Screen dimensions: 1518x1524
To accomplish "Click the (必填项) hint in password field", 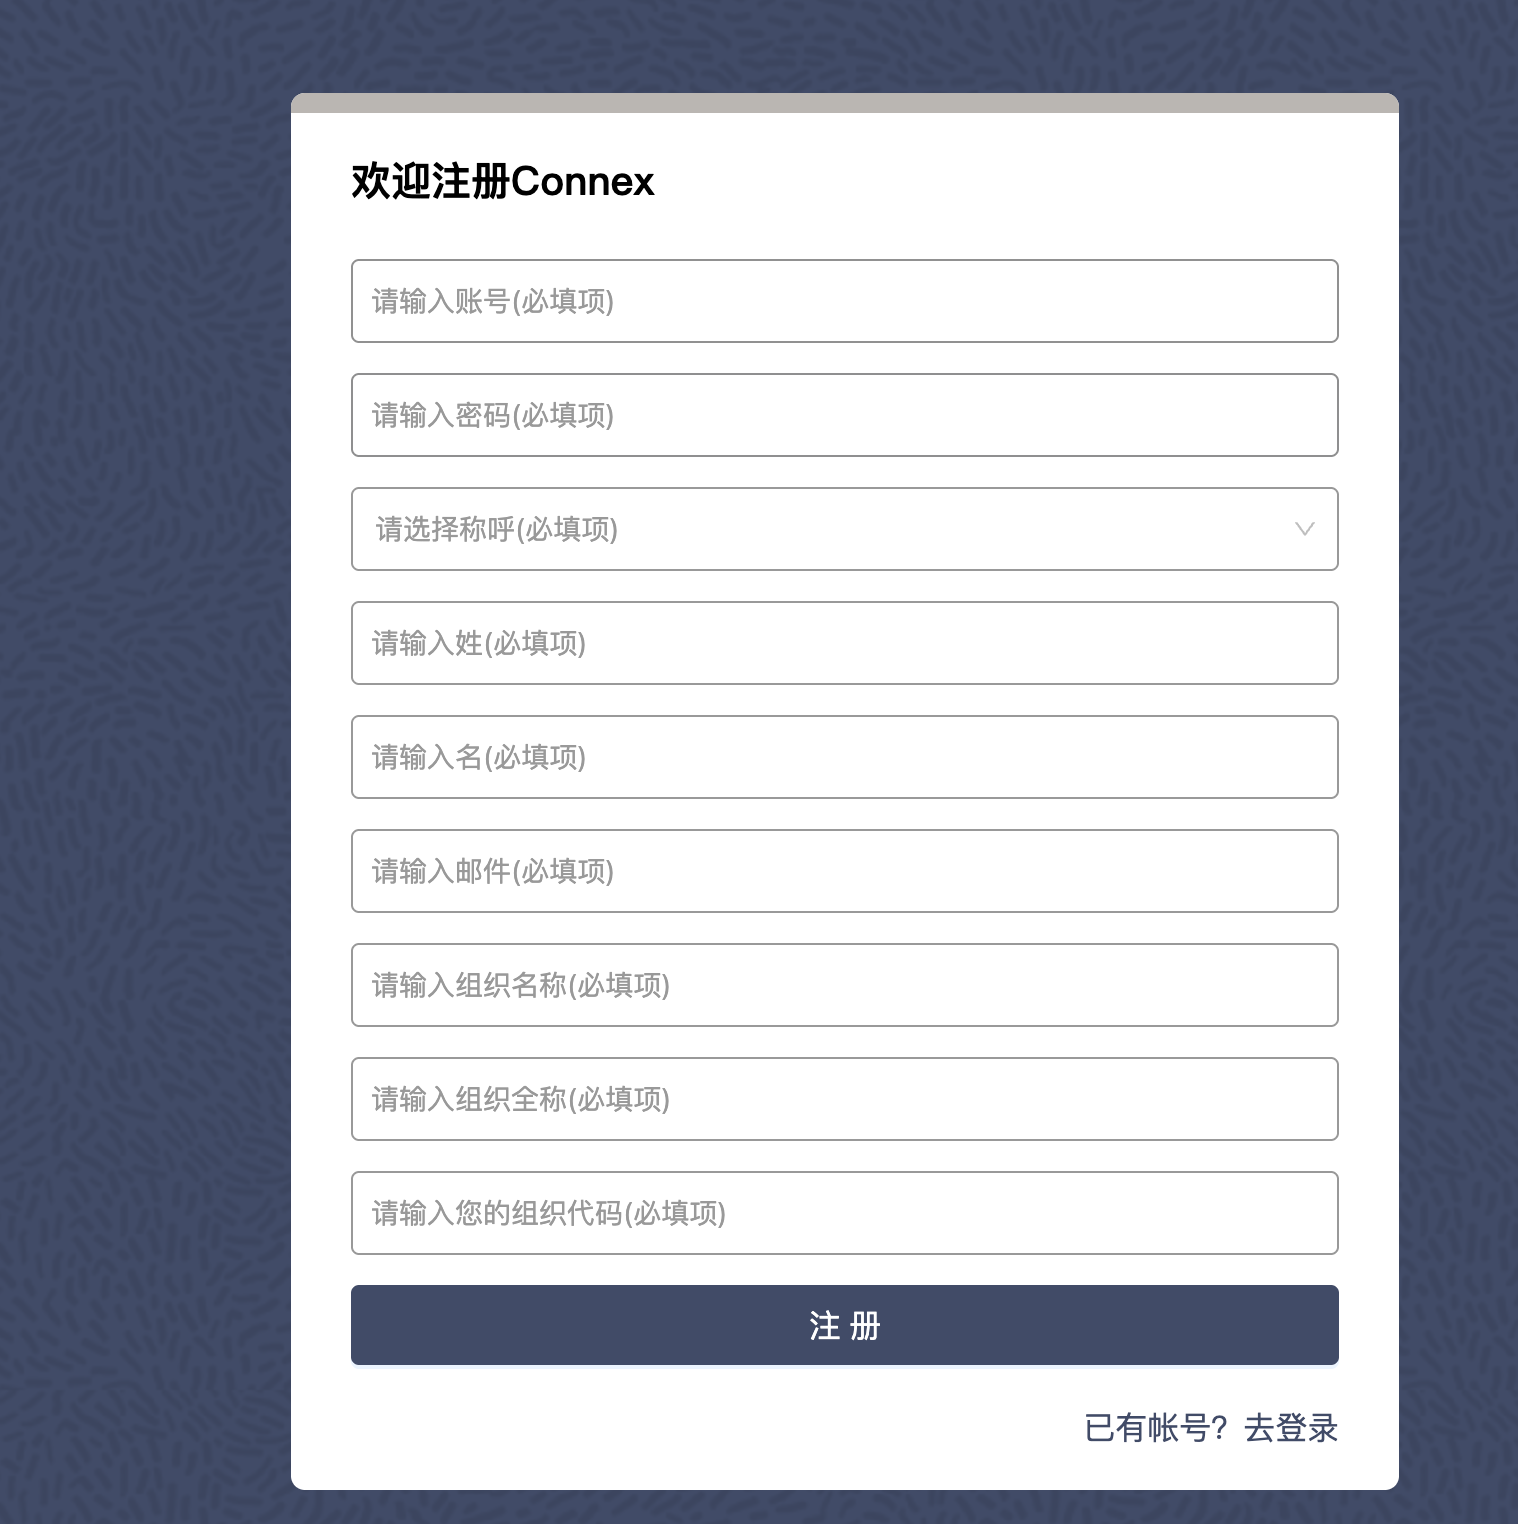I will pyautogui.click(x=563, y=415).
